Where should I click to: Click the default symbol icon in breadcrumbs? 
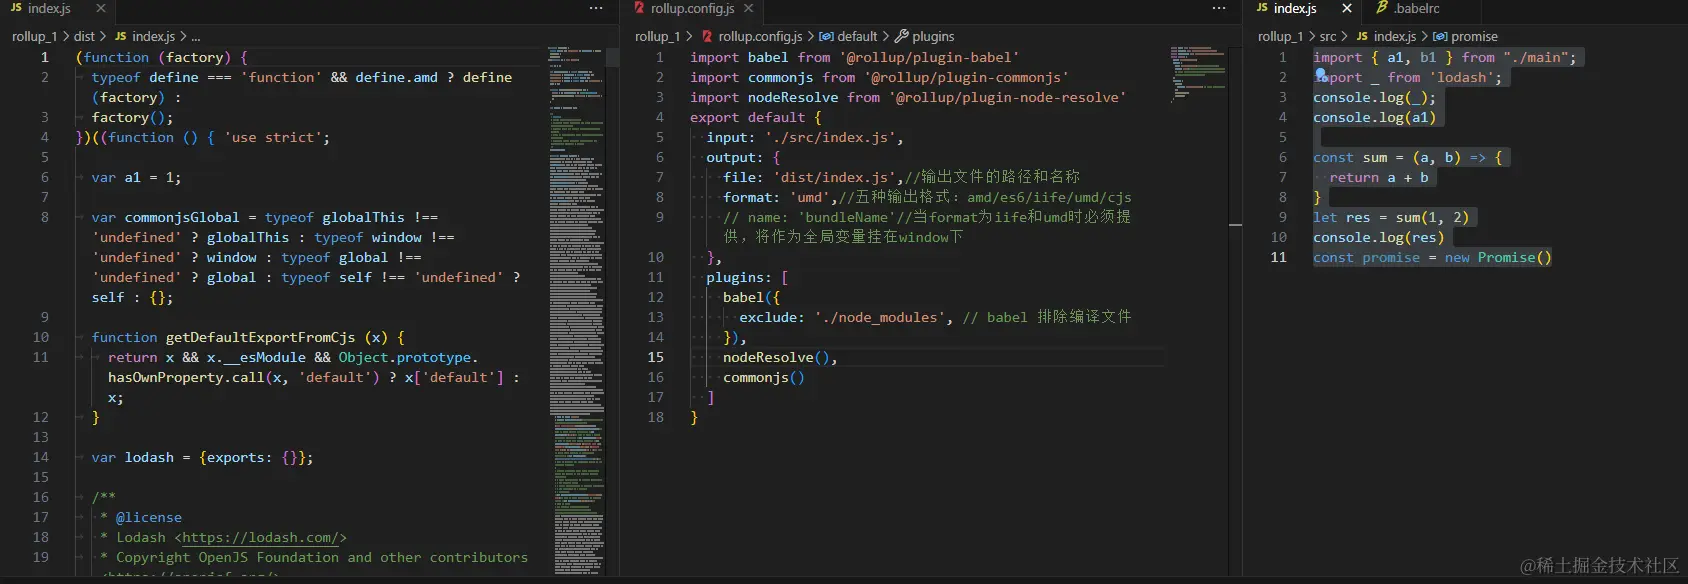click(826, 36)
